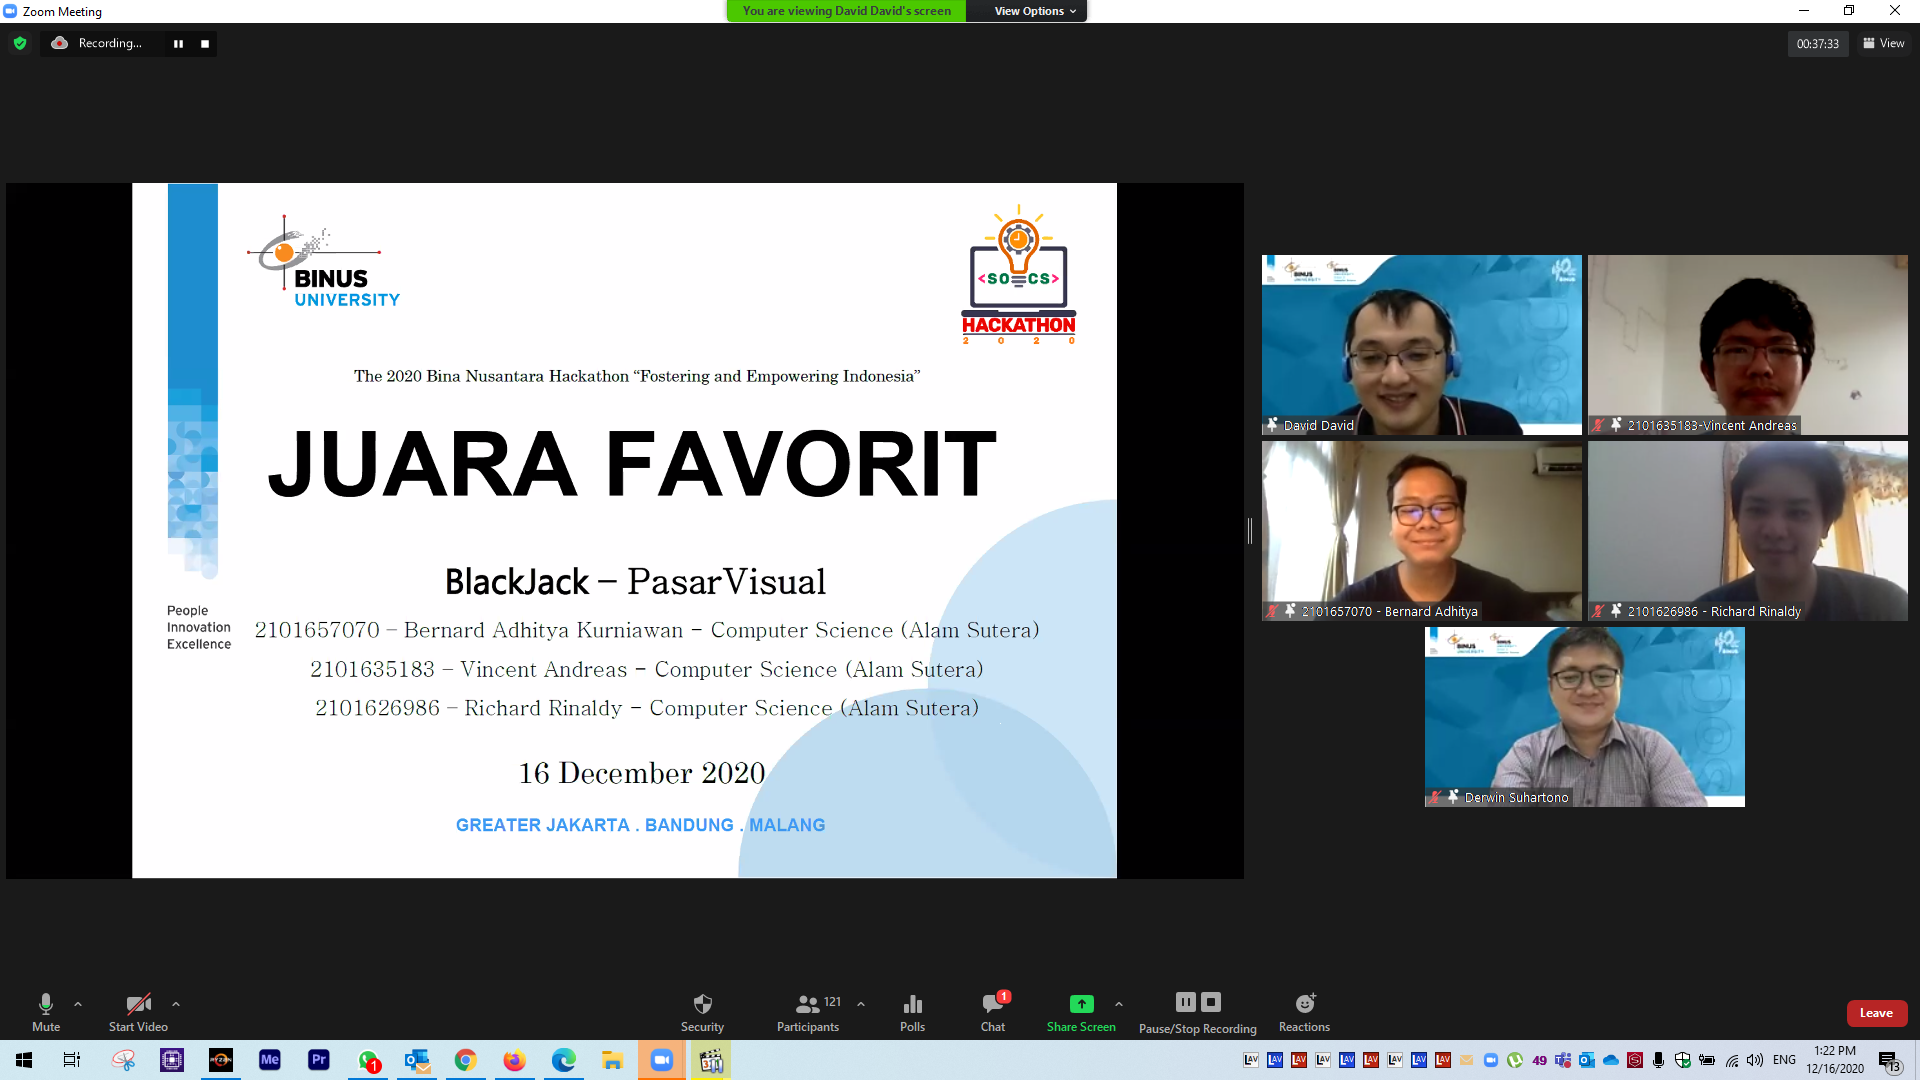Click the Windows Security tray icon

[x=1683, y=1060]
